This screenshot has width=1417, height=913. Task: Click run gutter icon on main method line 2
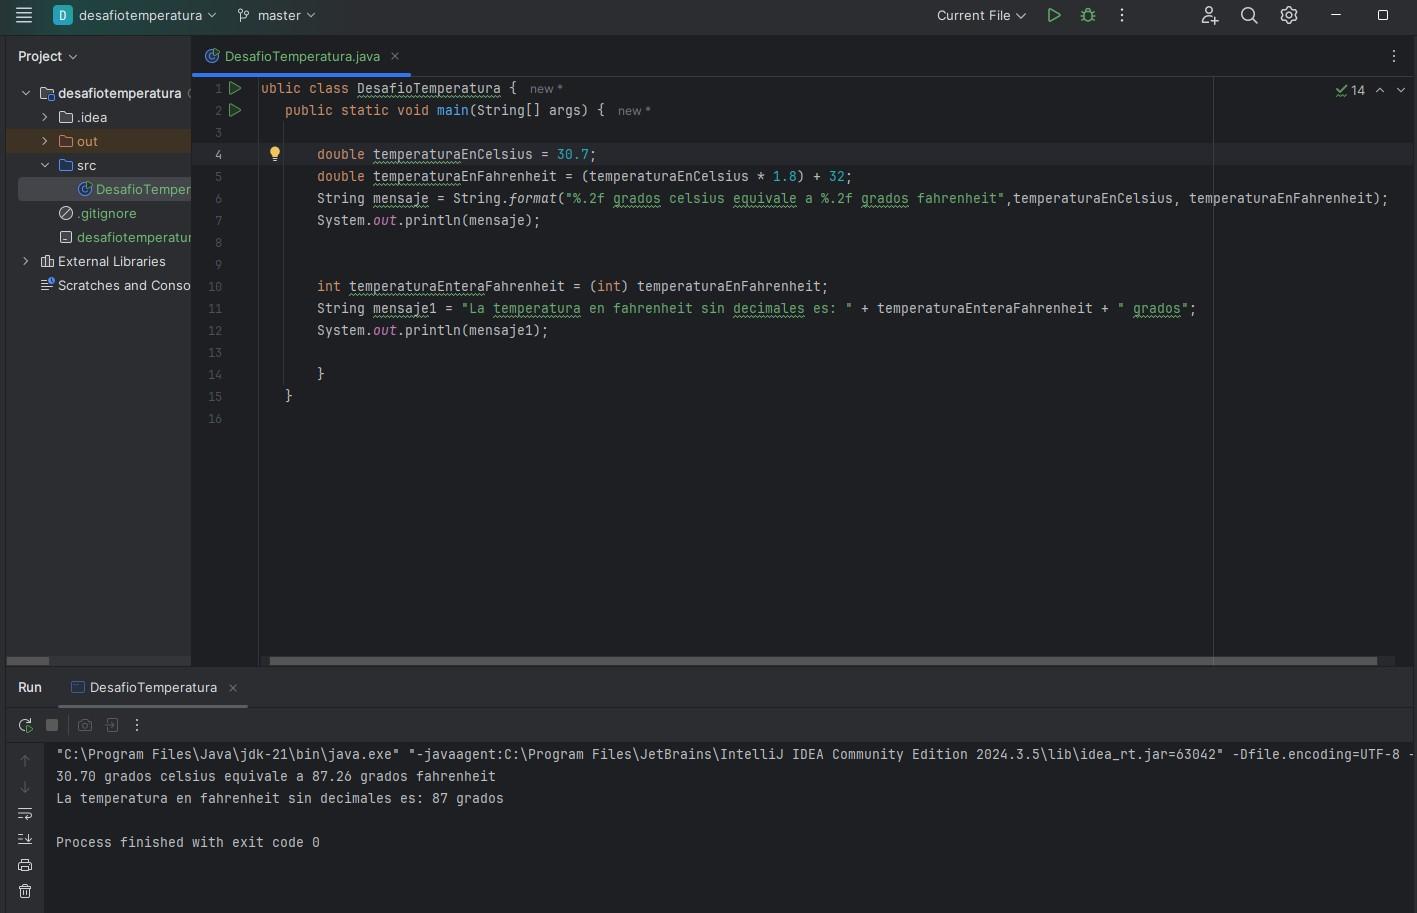[235, 110]
